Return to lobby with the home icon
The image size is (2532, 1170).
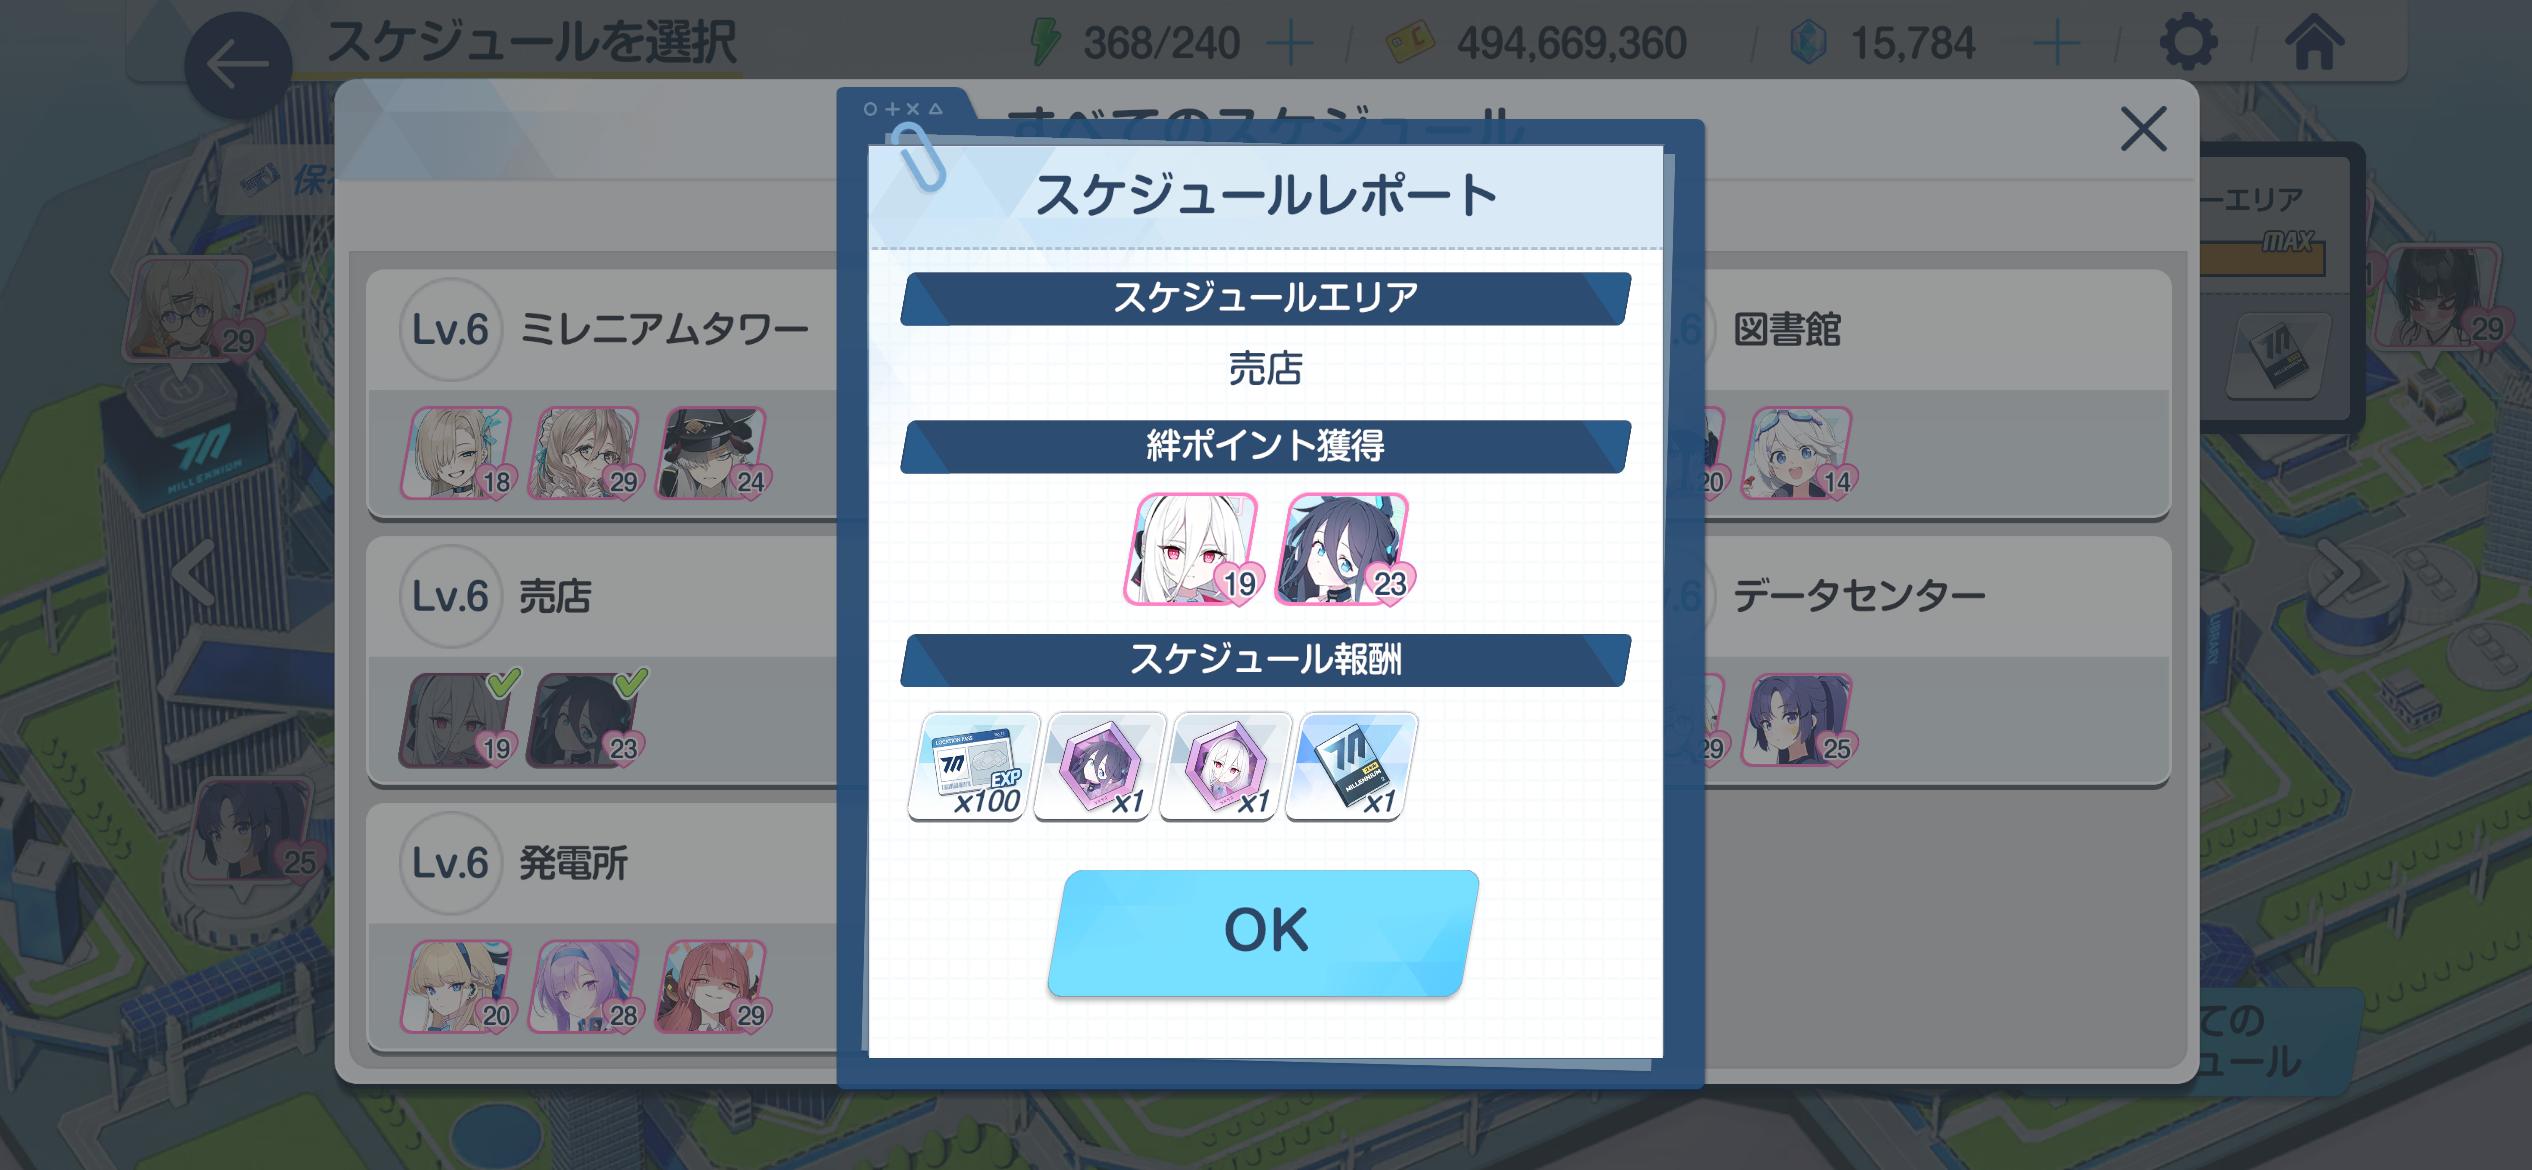[2314, 43]
